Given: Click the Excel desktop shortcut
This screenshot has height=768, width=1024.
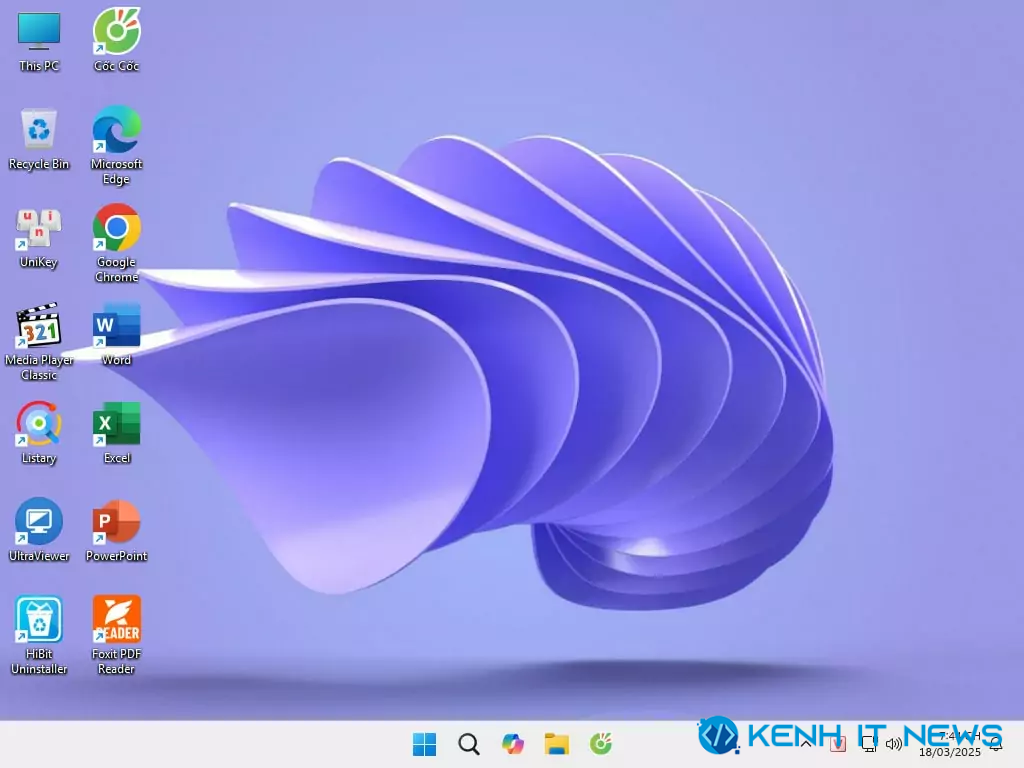Looking at the screenshot, I should coord(116,433).
